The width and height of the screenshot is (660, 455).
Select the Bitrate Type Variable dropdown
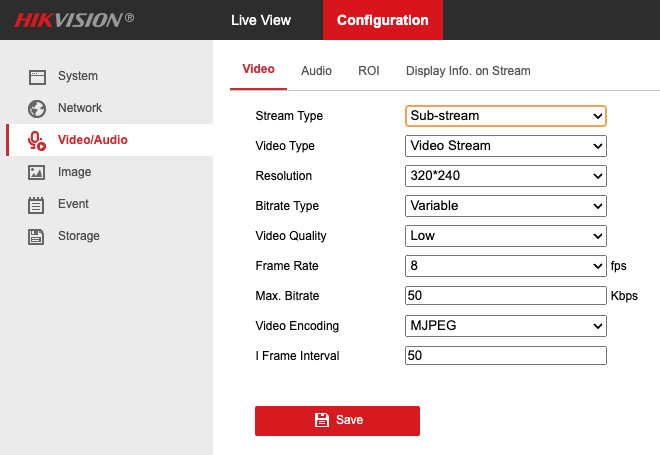506,206
